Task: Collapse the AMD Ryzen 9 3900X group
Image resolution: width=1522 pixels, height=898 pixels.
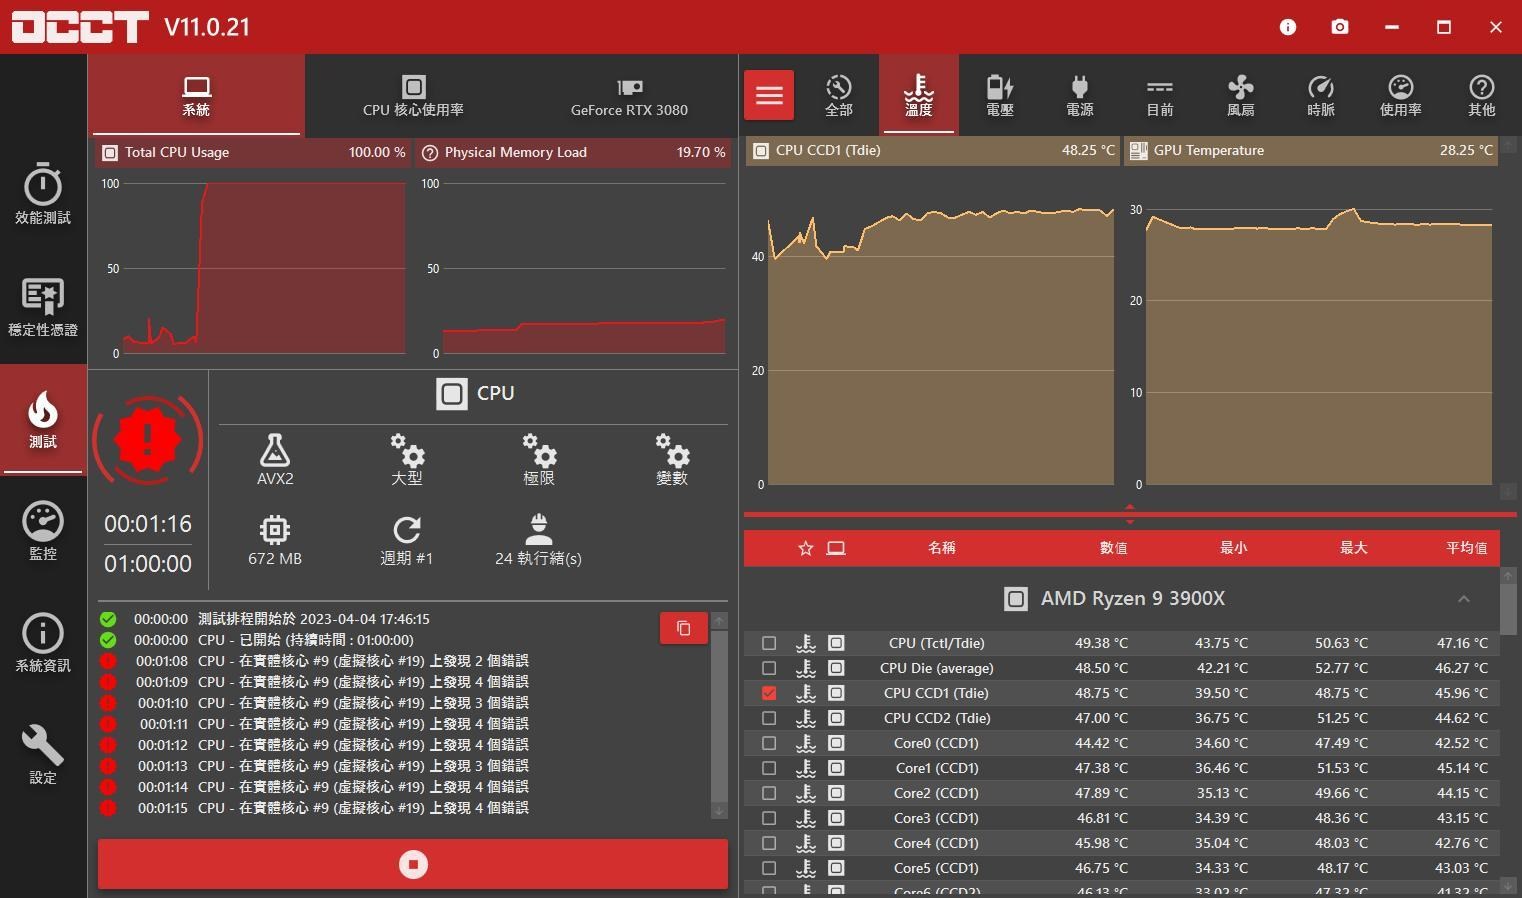Action: [1463, 599]
